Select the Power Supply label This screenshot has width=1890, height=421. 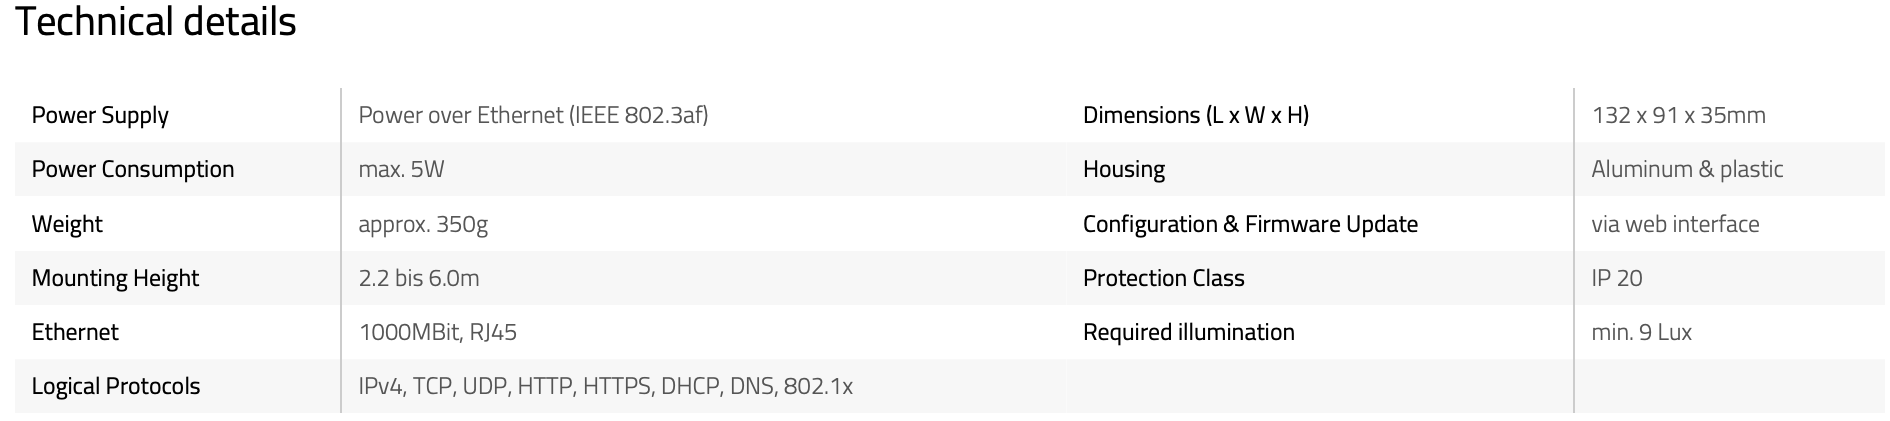pyautogui.click(x=100, y=115)
